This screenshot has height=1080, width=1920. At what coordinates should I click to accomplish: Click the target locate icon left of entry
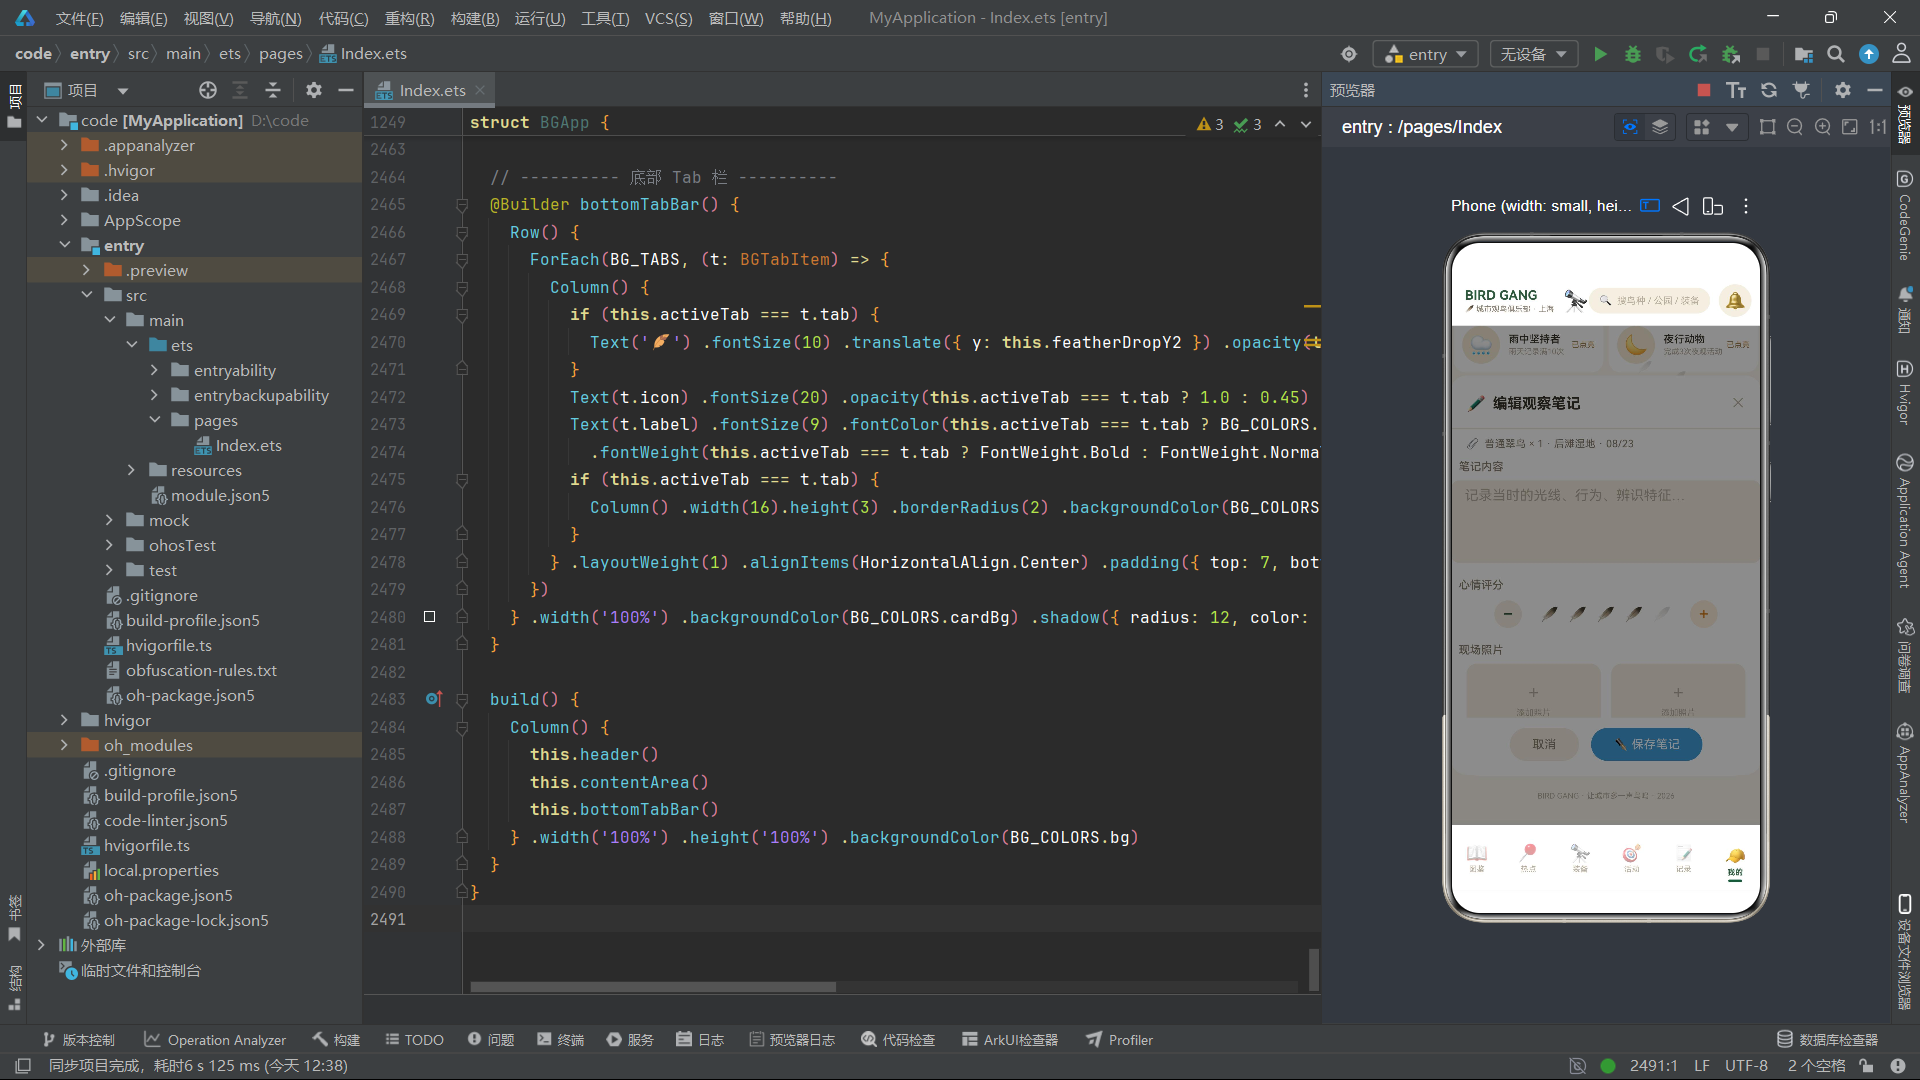pos(1349,54)
